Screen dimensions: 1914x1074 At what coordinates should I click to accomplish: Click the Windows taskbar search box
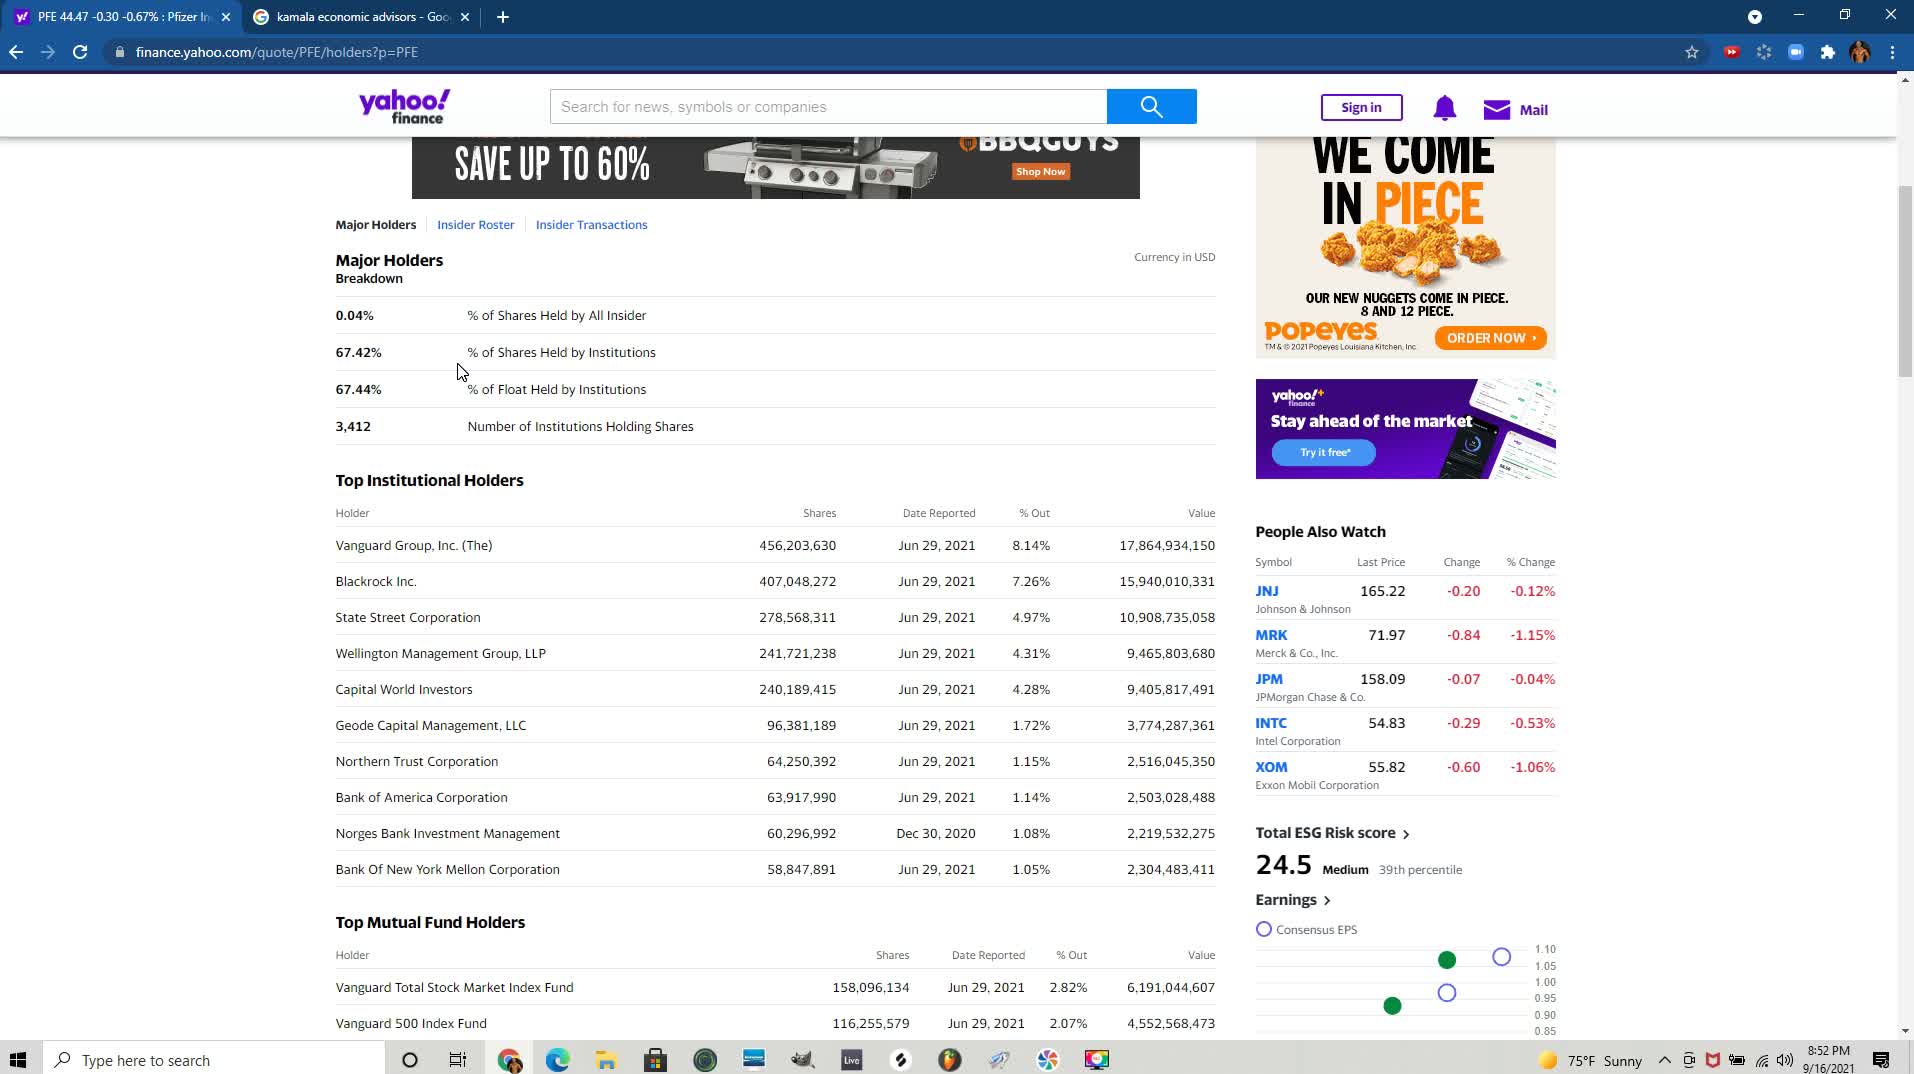pyautogui.click(x=214, y=1060)
